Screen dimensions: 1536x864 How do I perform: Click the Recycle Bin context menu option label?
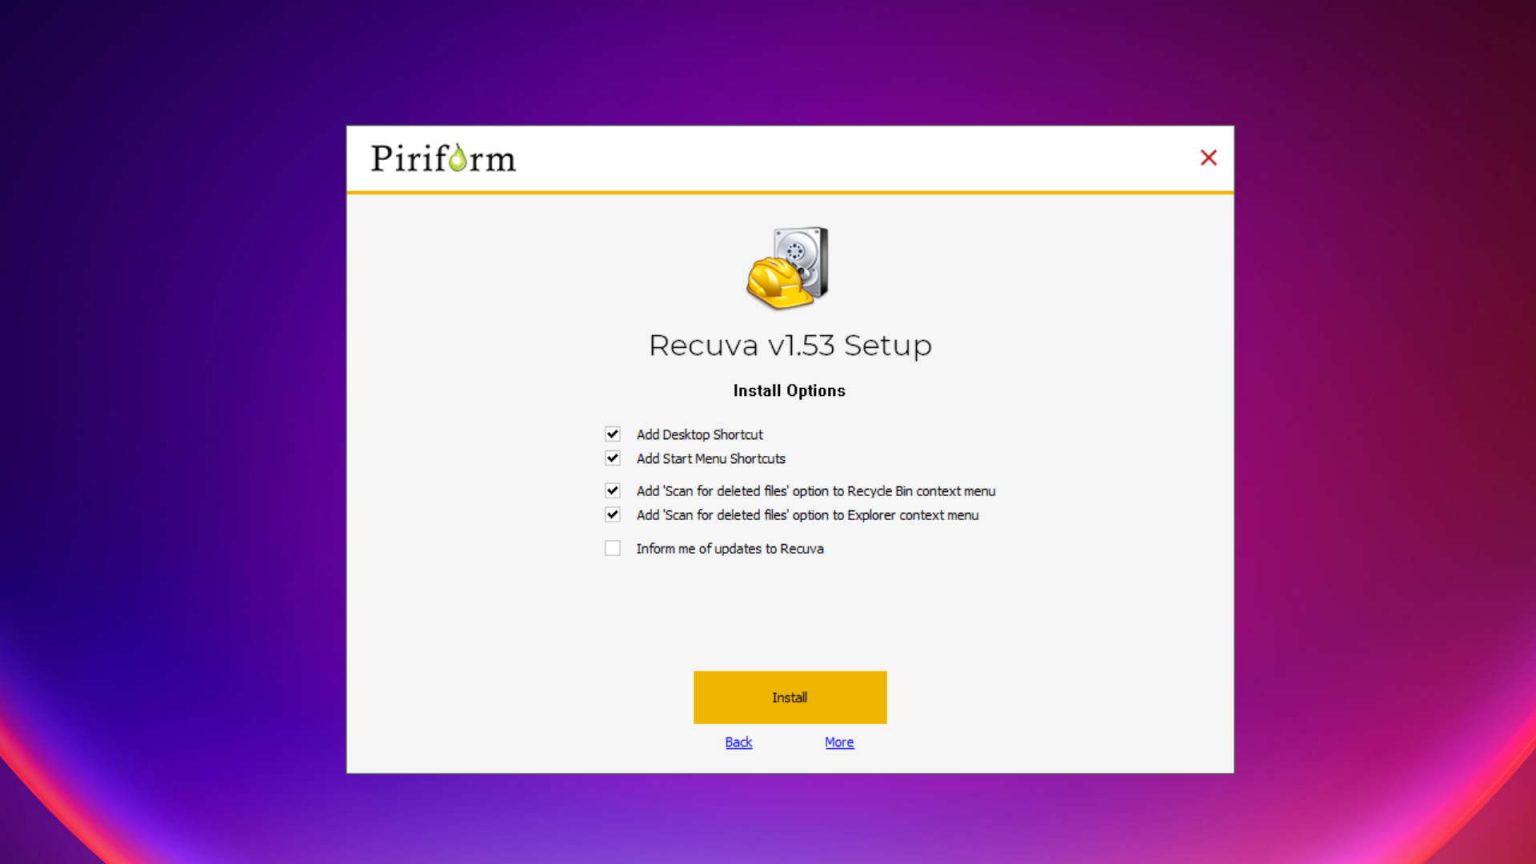[x=816, y=491]
